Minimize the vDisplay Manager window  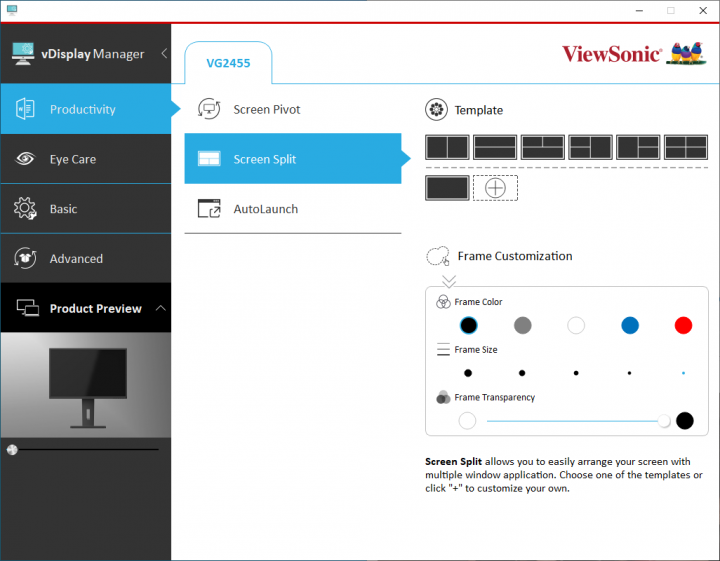pos(639,10)
